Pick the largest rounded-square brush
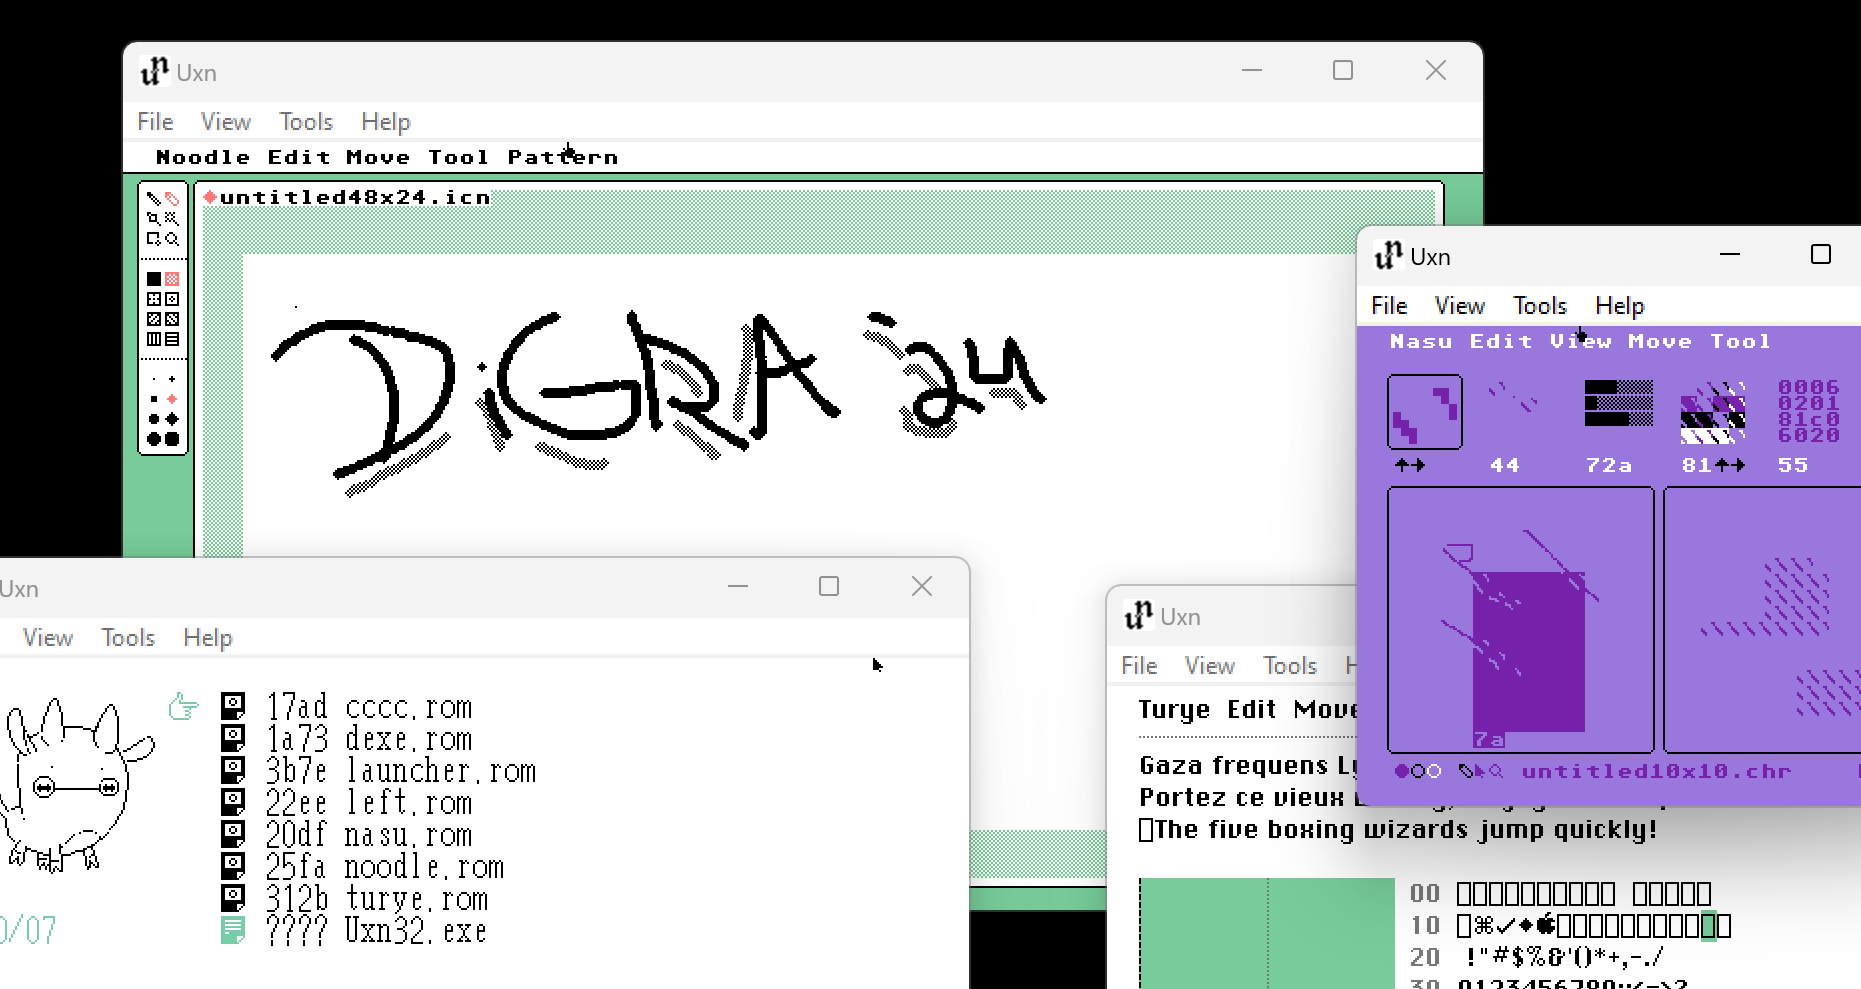1861x989 pixels. [172, 439]
